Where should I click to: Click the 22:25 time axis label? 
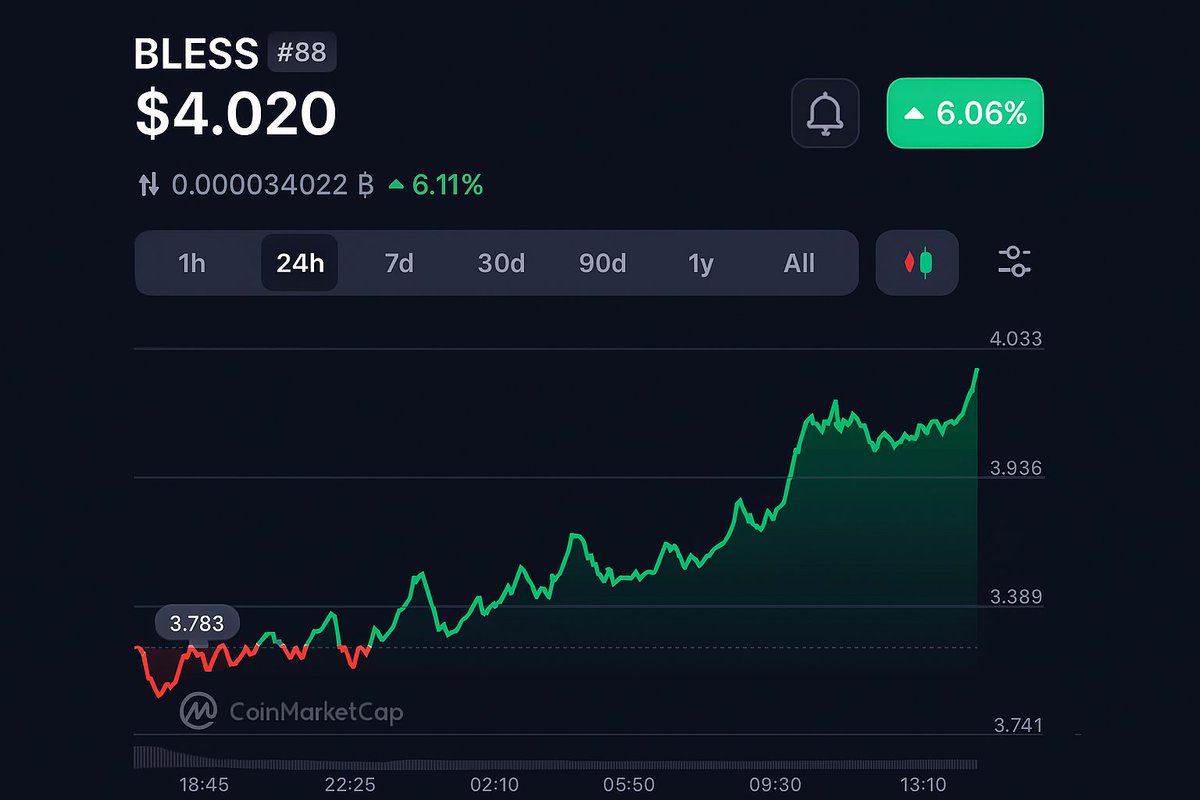pos(350,785)
